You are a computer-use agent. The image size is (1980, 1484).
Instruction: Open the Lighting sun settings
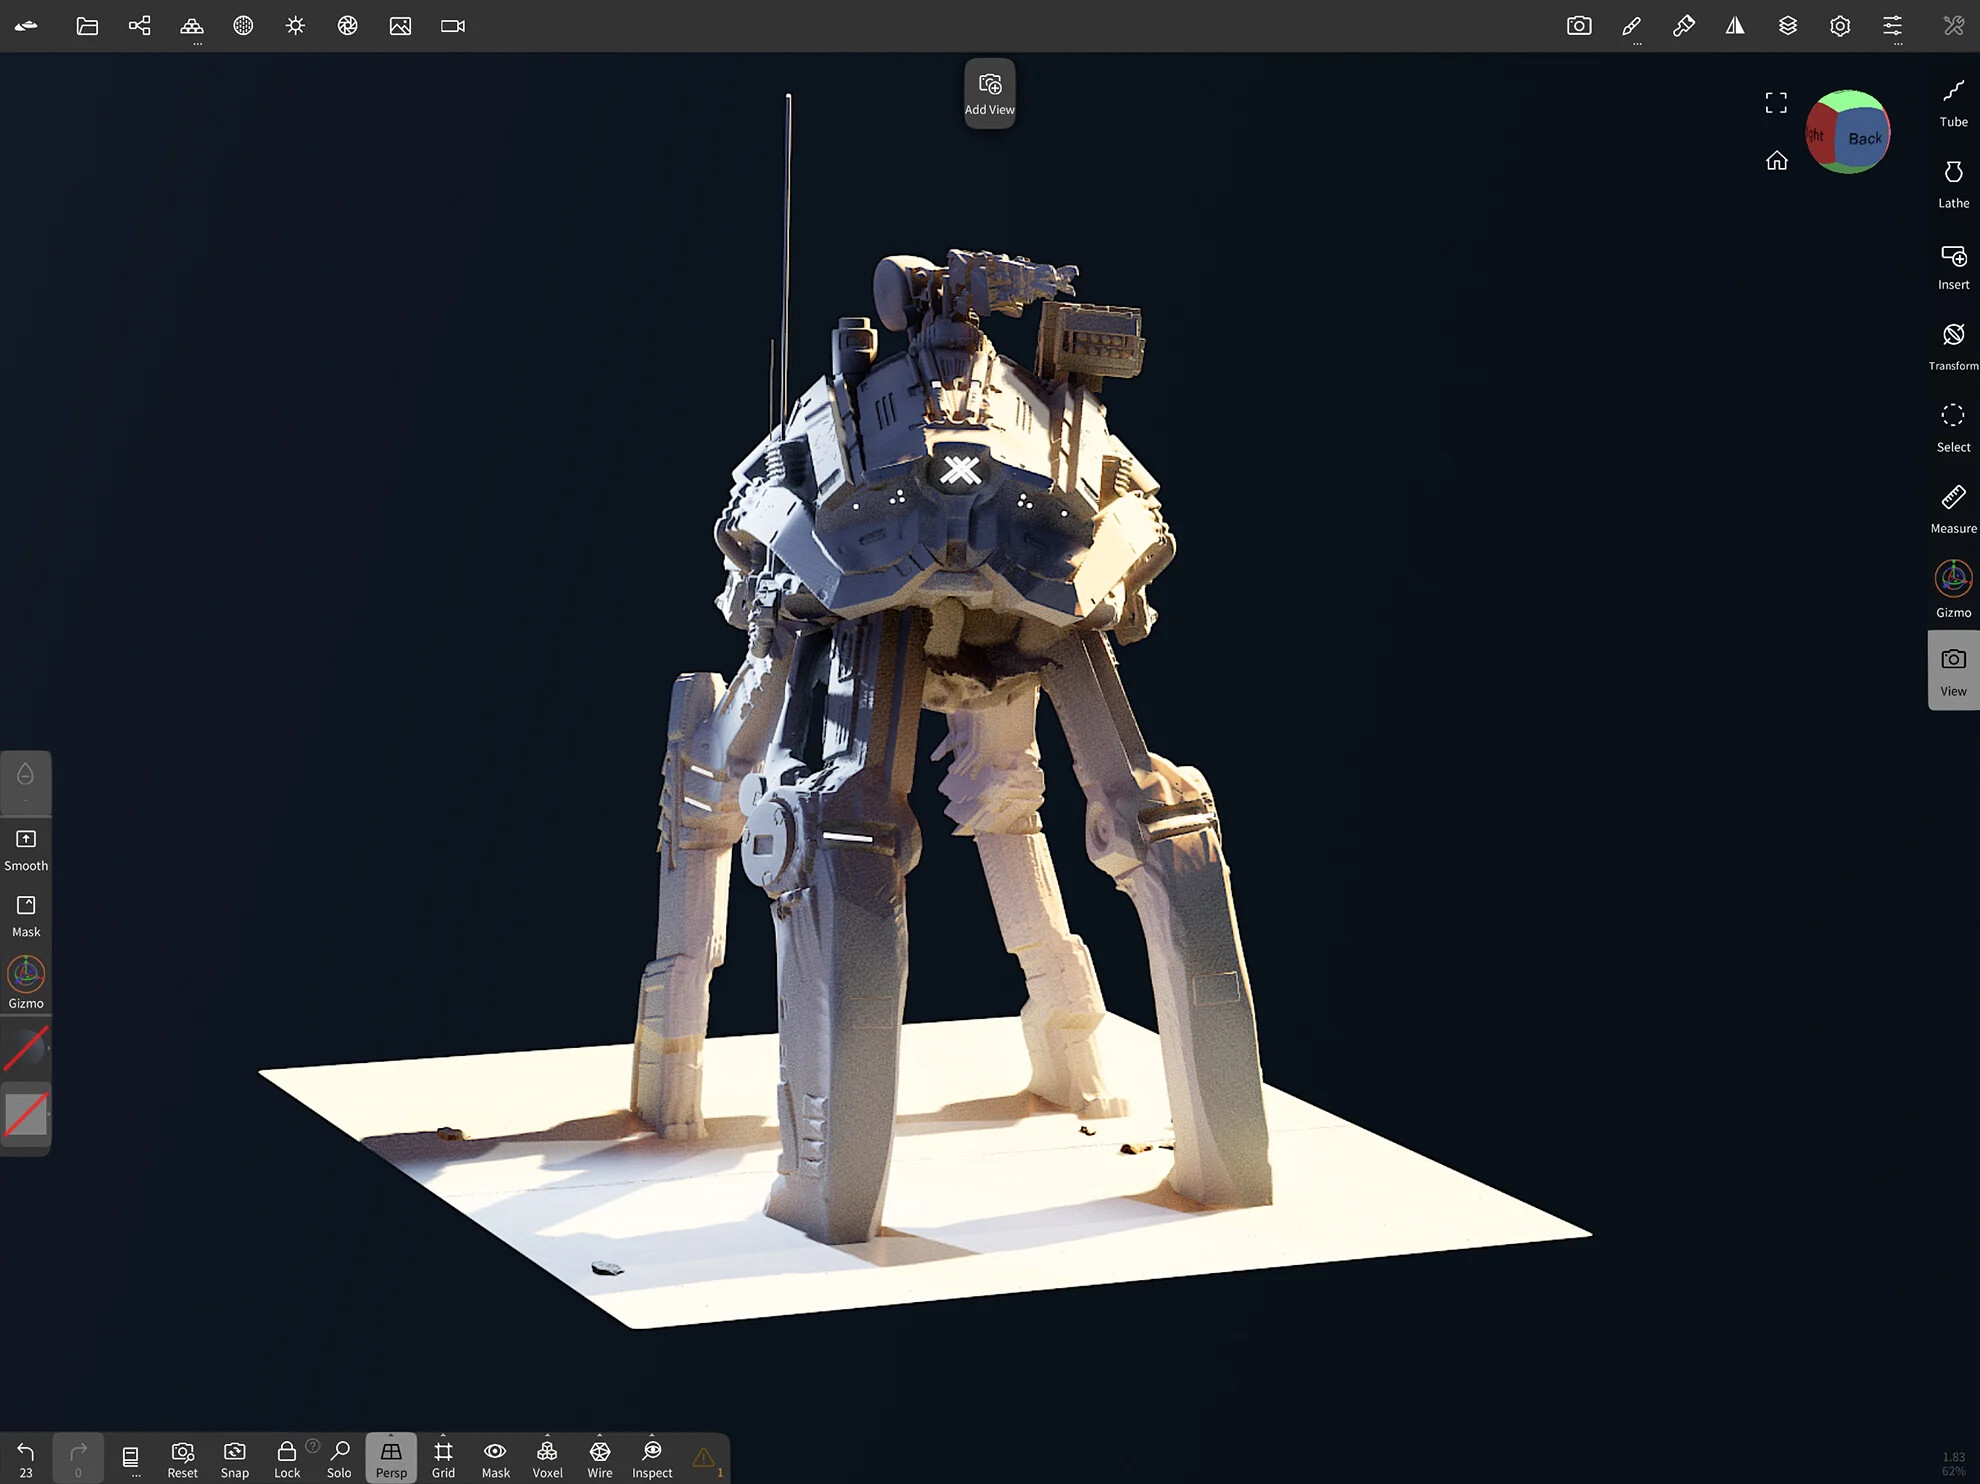[x=295, y=26]
